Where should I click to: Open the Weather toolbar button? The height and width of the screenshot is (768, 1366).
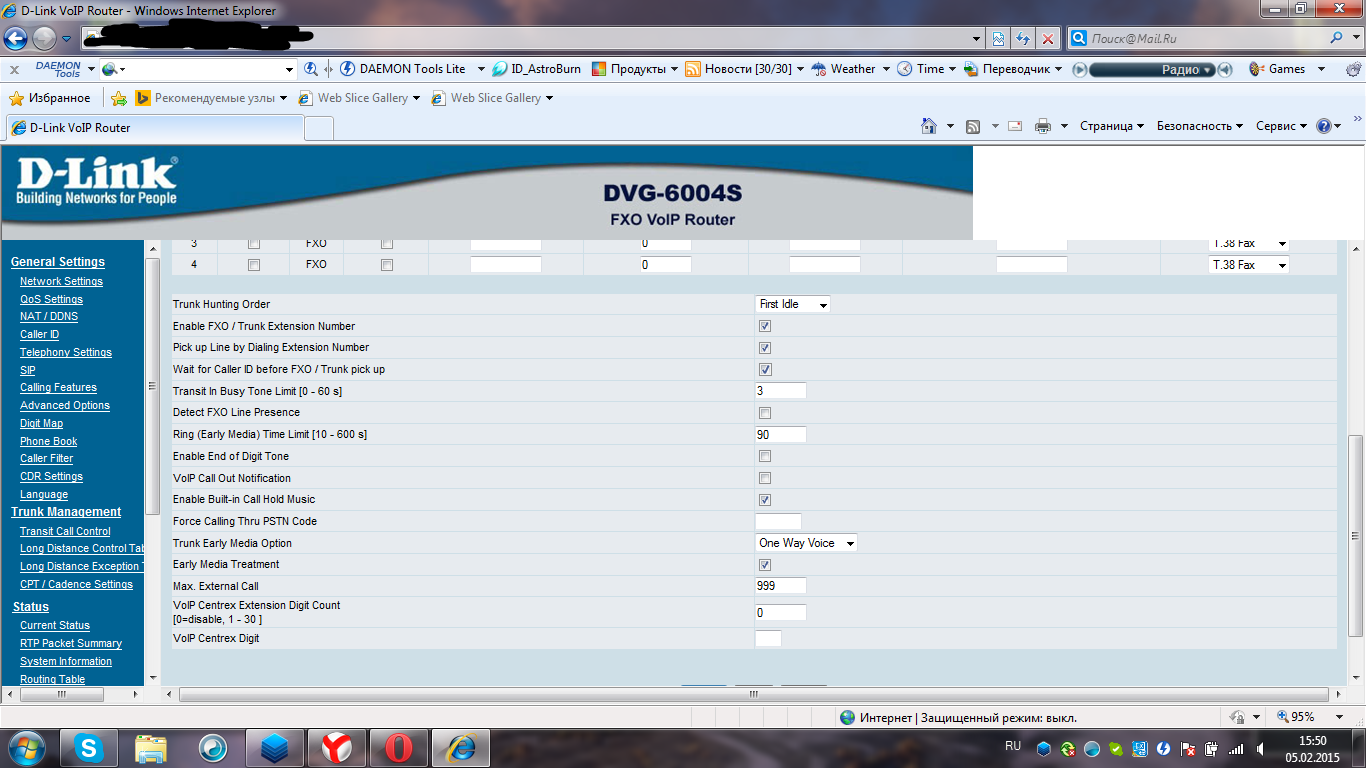click(x=843, y=69)
